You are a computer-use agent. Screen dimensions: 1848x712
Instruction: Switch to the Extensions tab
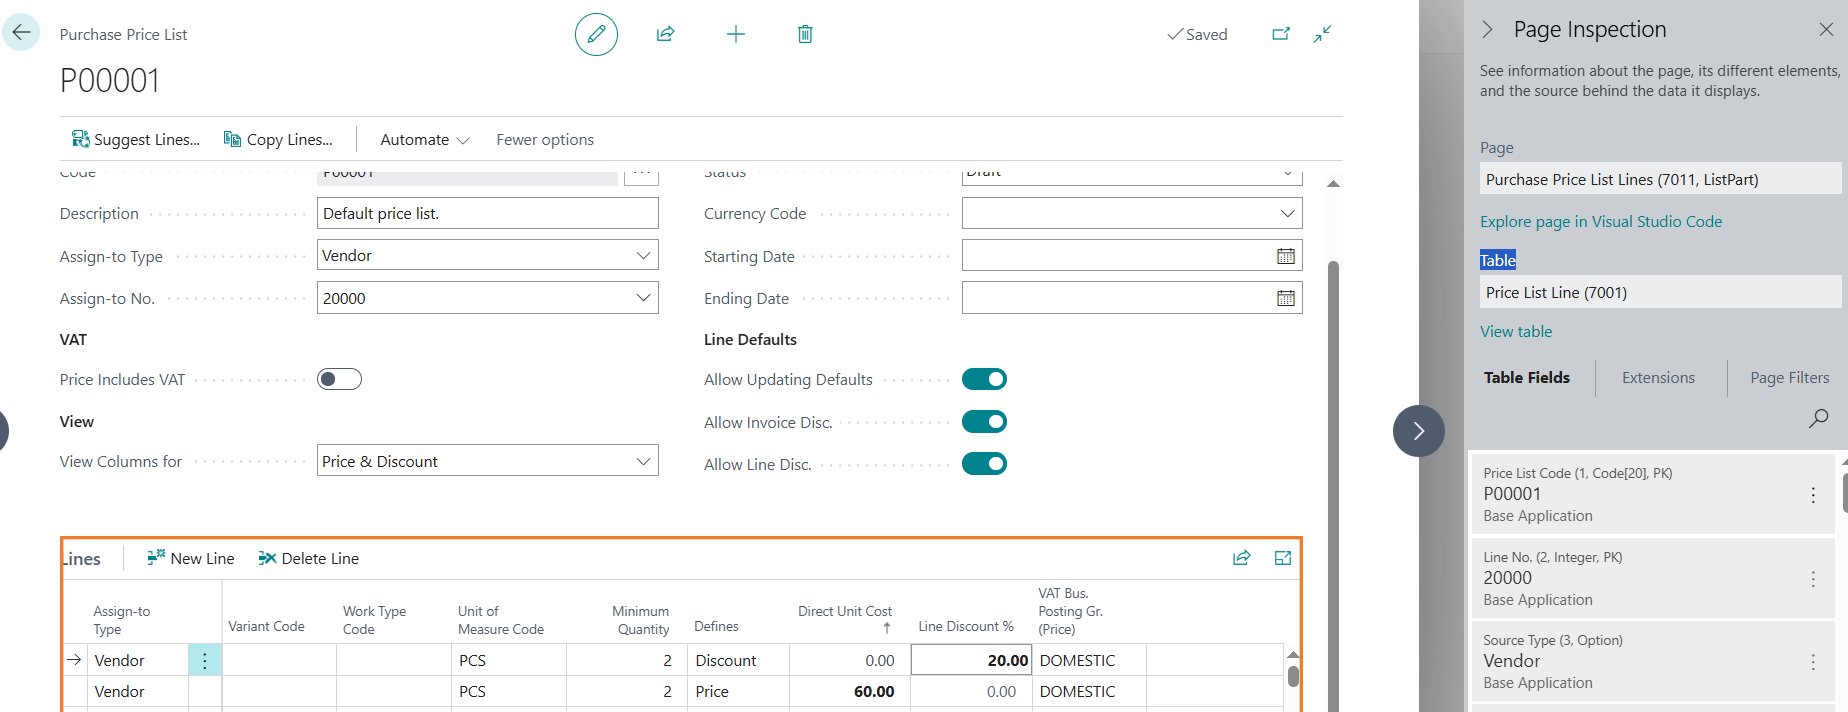pyautogui.click(x=1658, y=378)
